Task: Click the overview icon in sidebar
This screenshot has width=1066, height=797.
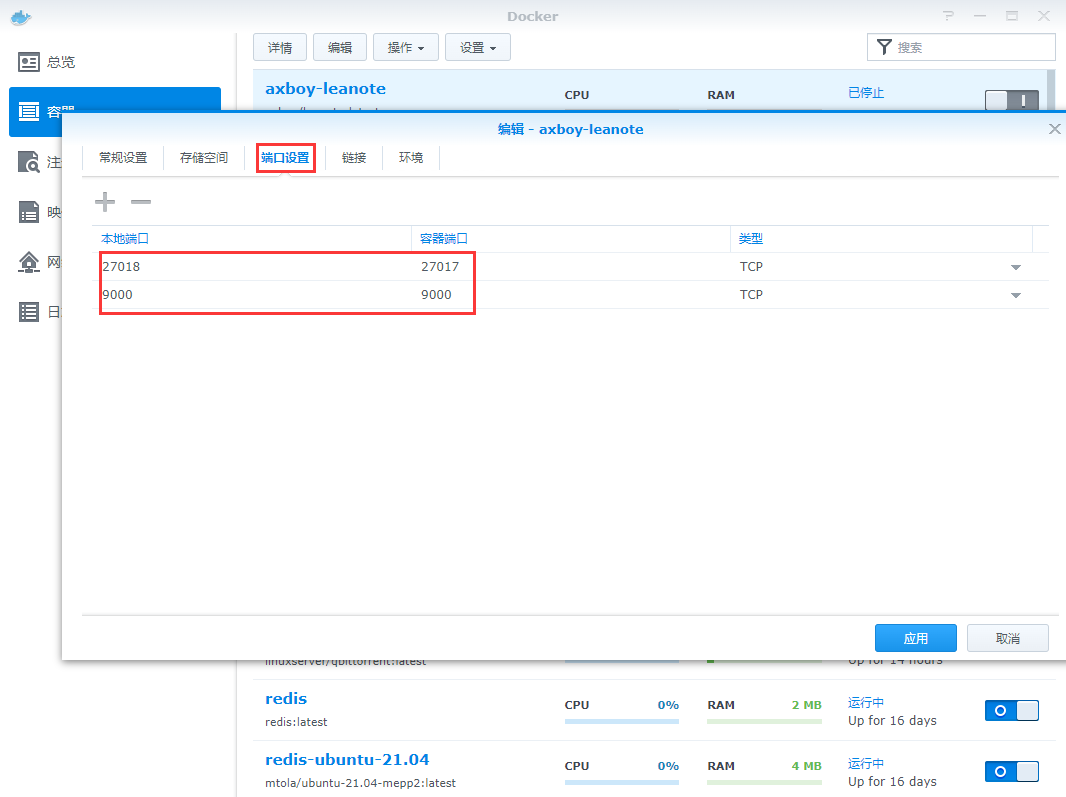Action: [x=30, y=62]
